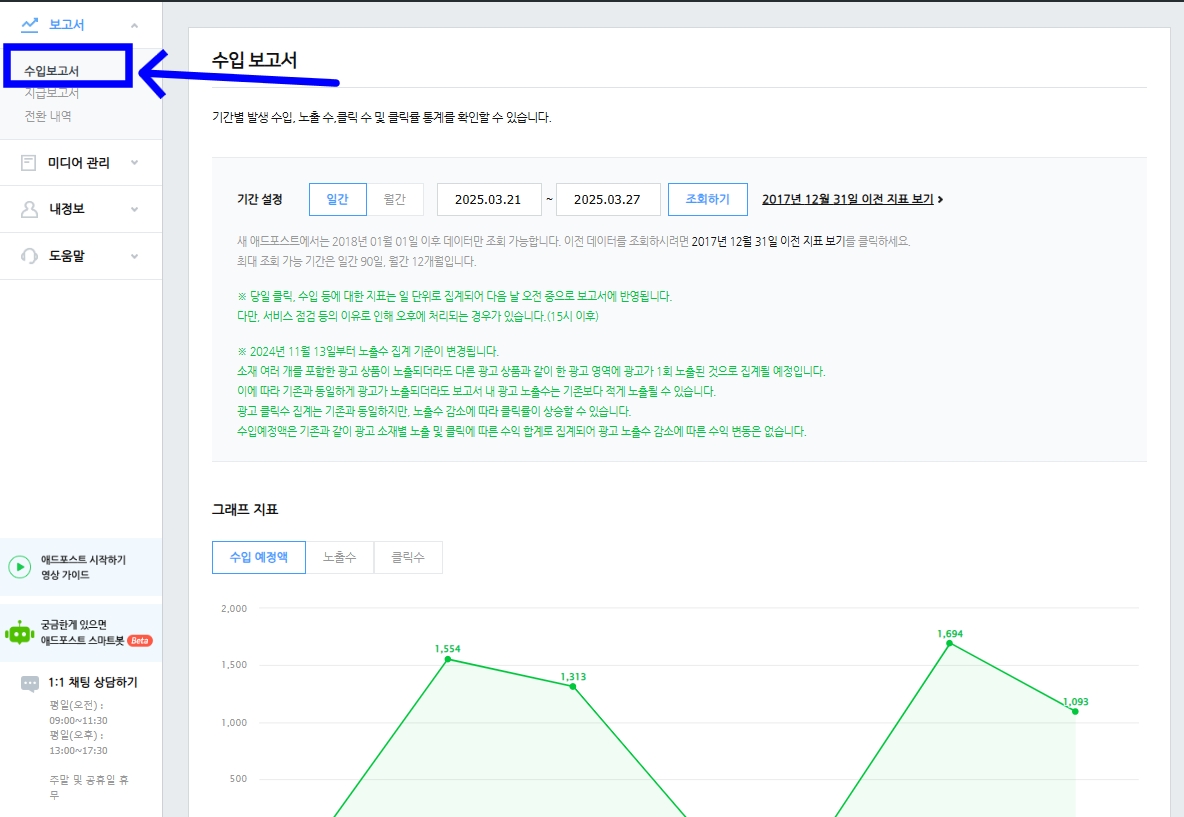Open the 지급보고서 menu item

click(x=51, y=93)
